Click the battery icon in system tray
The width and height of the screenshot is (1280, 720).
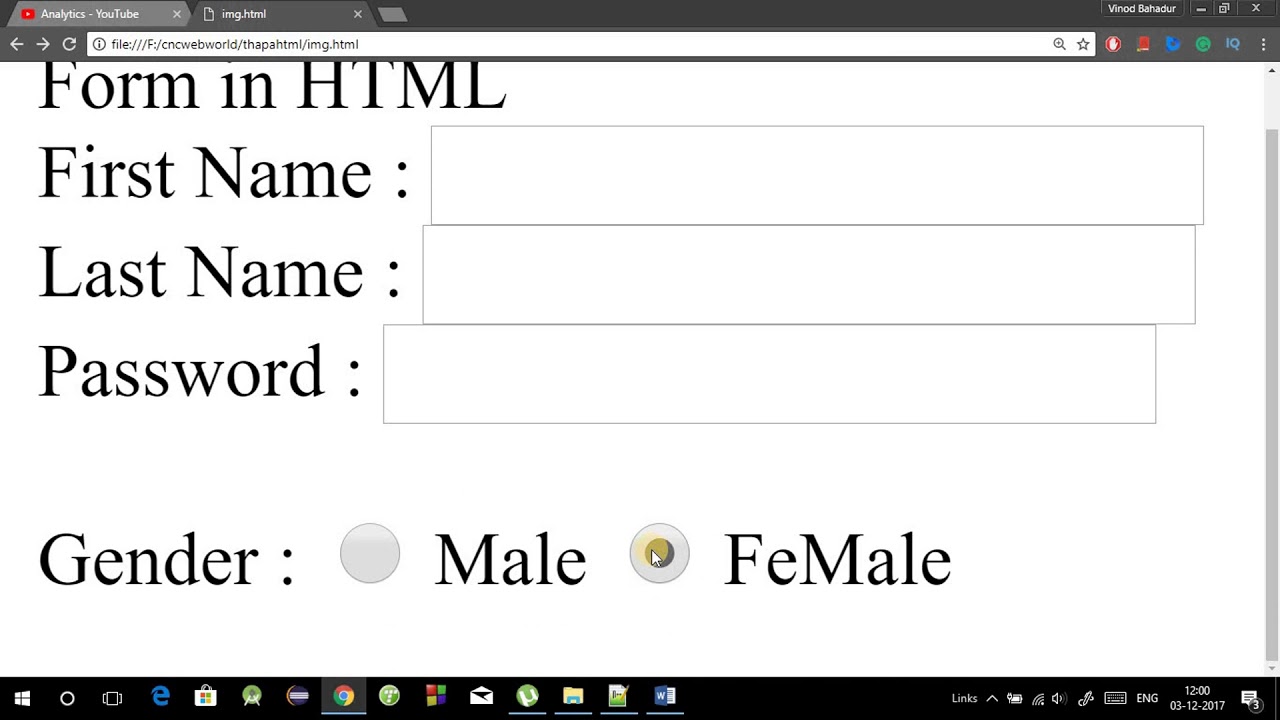(1014, 698)
